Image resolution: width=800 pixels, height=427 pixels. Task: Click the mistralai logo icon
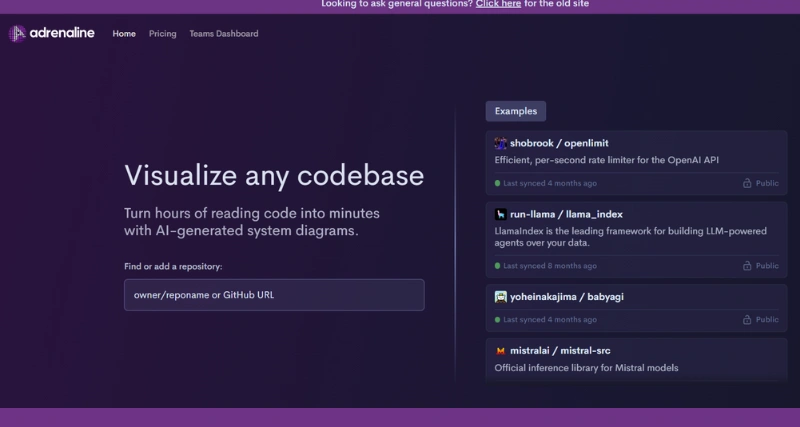click(x=501, y=351)
